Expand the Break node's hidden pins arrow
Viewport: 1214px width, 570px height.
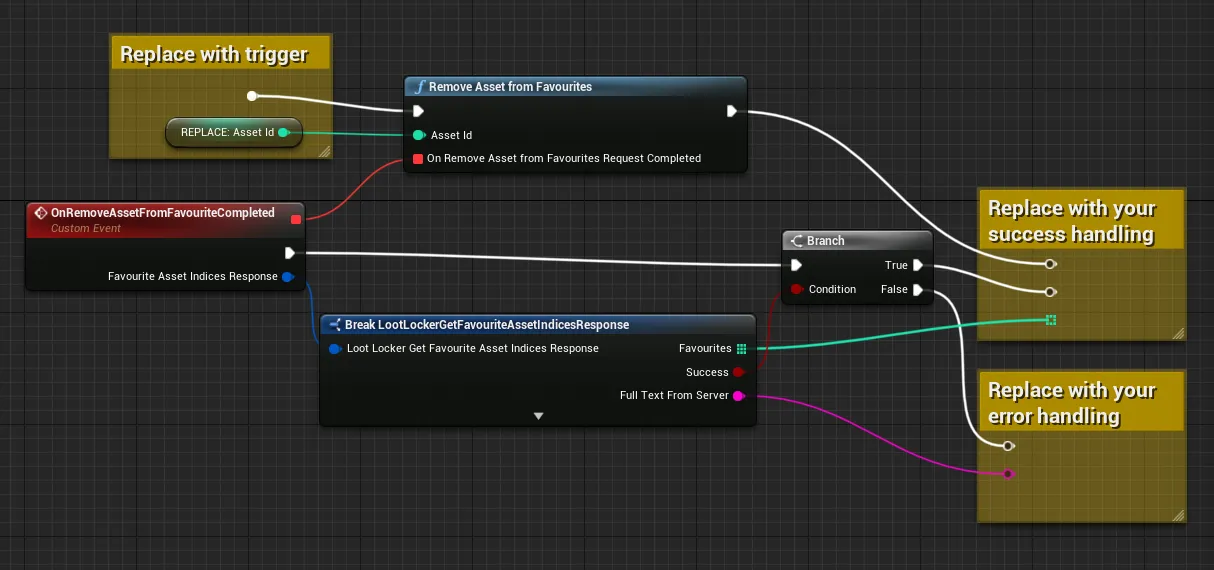(538, 415)
